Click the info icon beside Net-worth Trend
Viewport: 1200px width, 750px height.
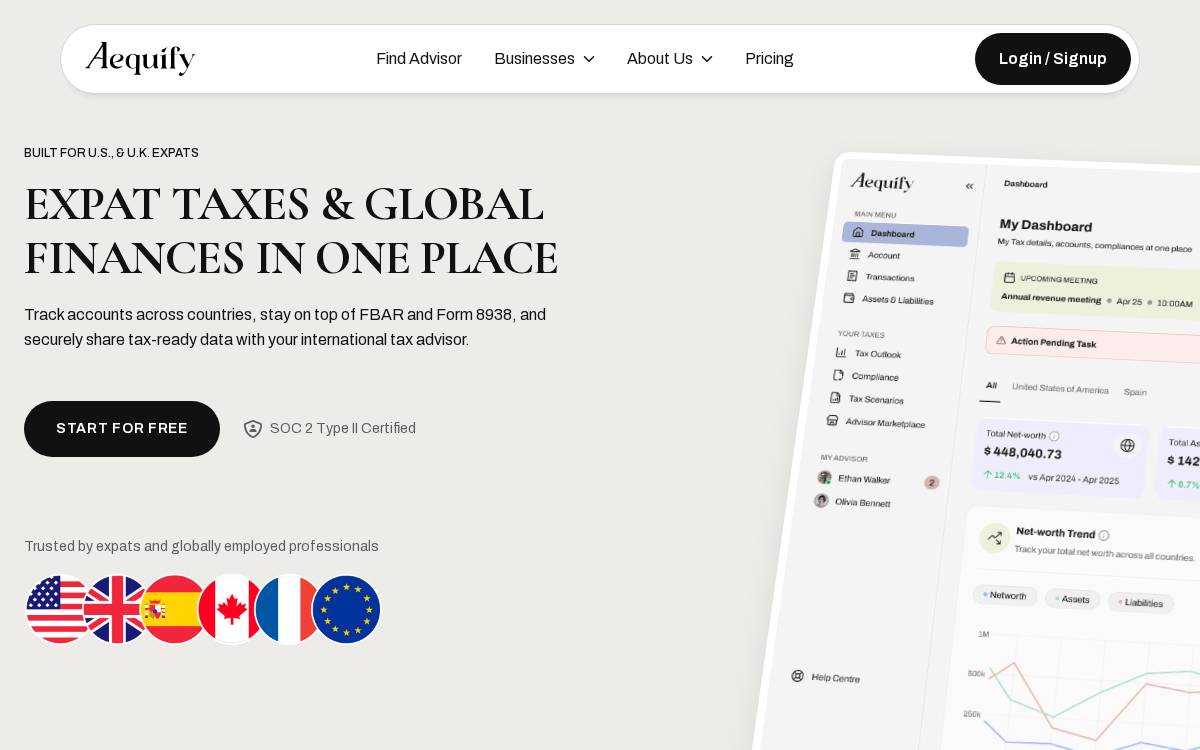tap(1104, 535)
